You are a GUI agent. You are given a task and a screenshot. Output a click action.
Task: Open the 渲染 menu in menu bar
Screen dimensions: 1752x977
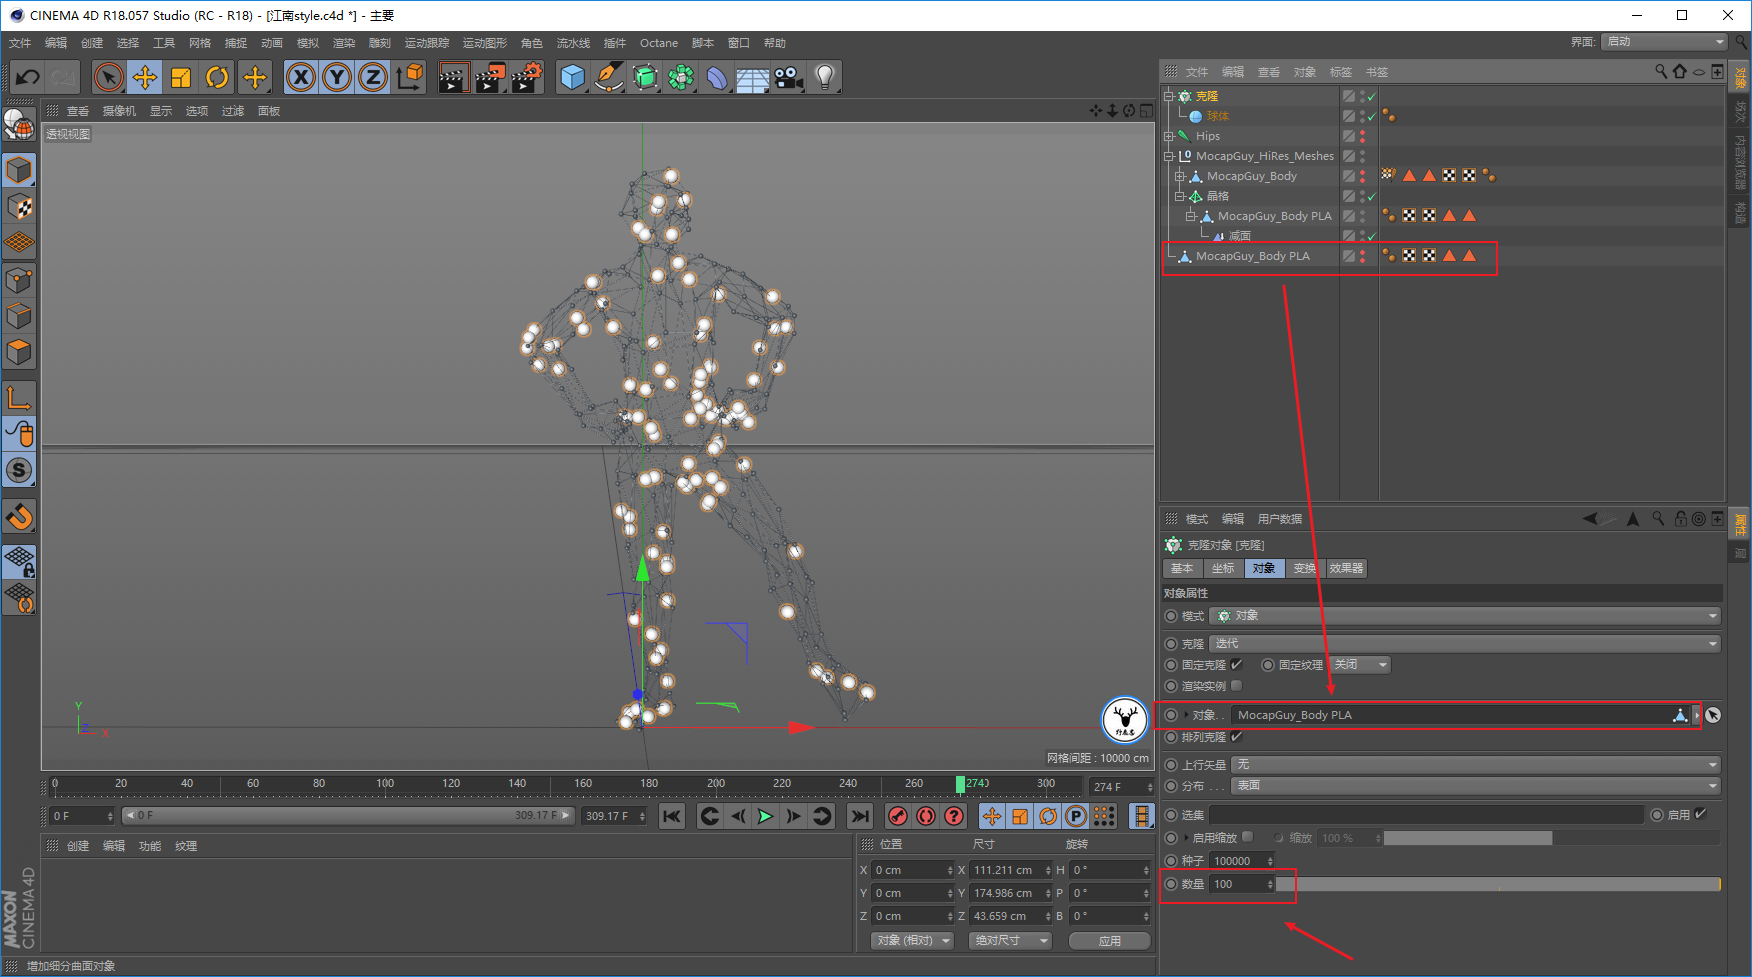tap(343, 43)
